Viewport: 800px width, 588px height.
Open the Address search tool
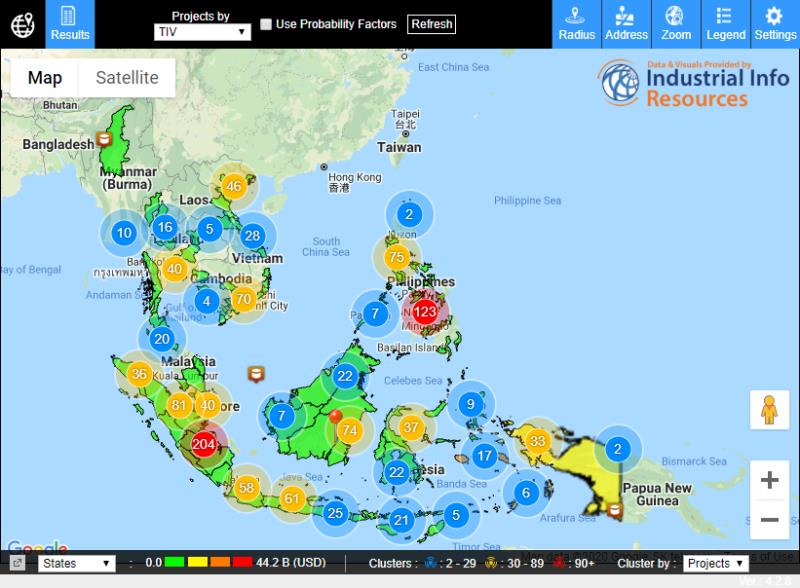point(627,24)
